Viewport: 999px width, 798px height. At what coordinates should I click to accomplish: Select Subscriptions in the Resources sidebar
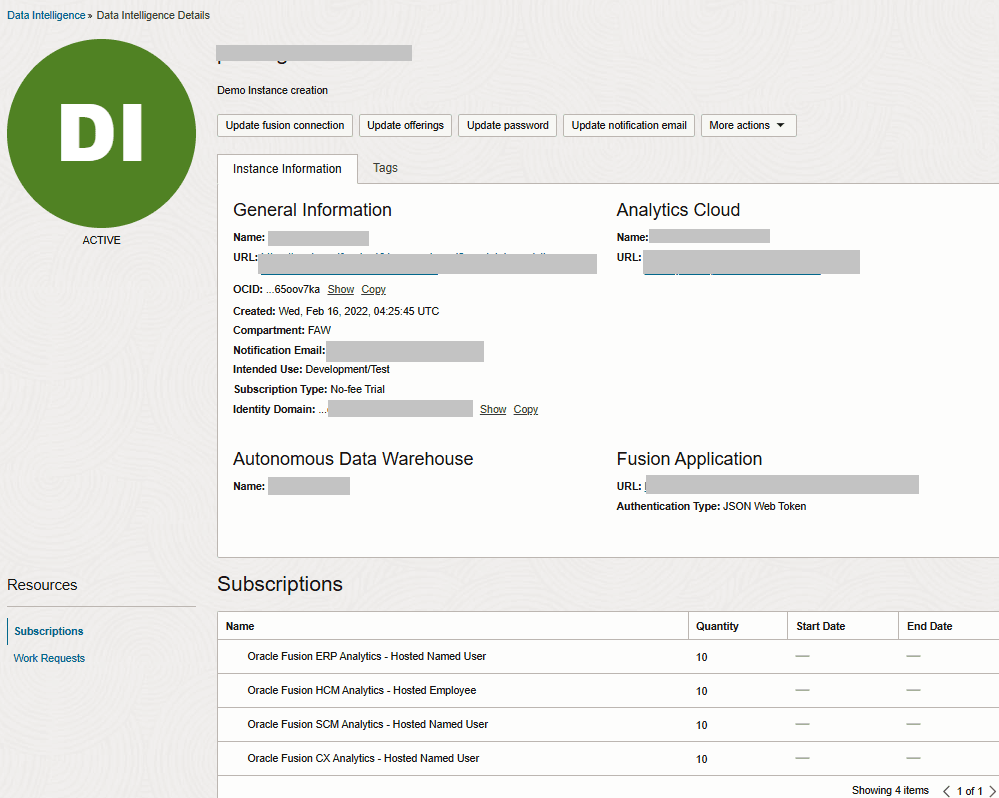[x=47, y=631]
